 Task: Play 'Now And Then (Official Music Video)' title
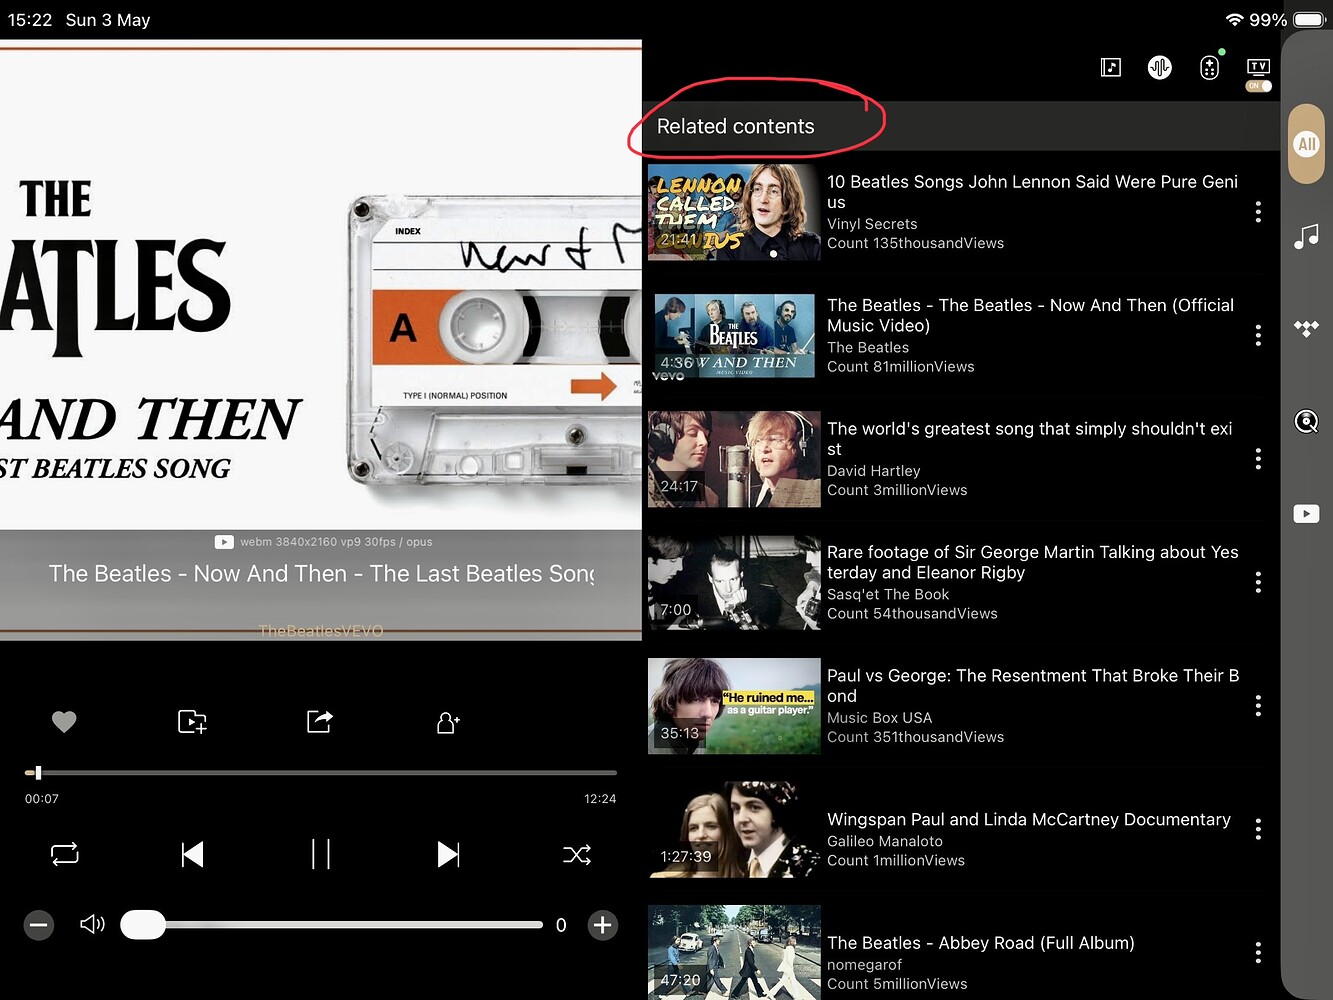pyautogui.click(x=1030, y=315)
